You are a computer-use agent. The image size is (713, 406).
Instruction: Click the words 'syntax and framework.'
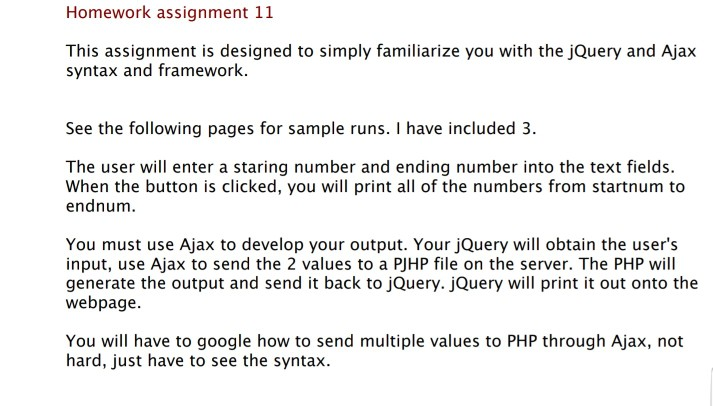point(157,71)
